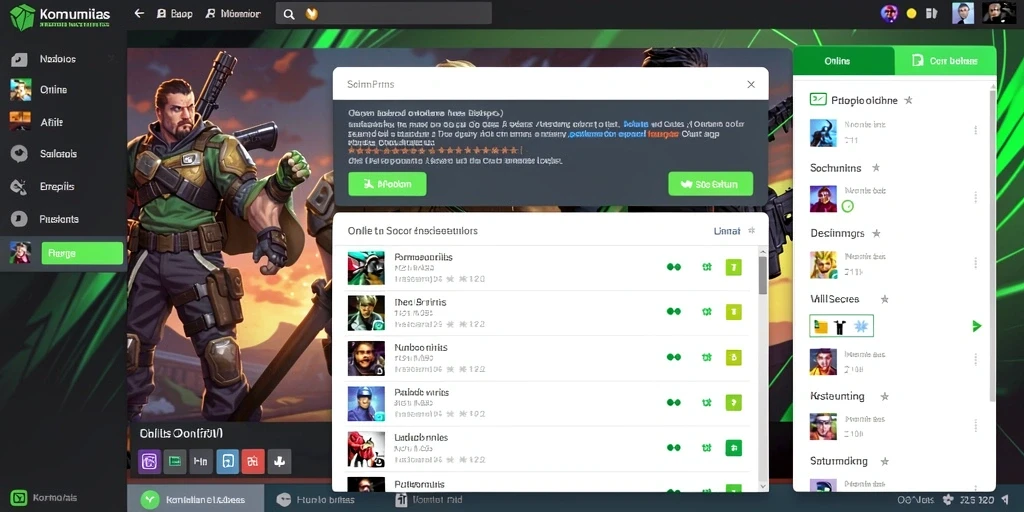Open three-dot menu of first Ptoploolidhne user
This screenshot has height=512, width=1024.
pyautogui.click(x=975, y=130)
